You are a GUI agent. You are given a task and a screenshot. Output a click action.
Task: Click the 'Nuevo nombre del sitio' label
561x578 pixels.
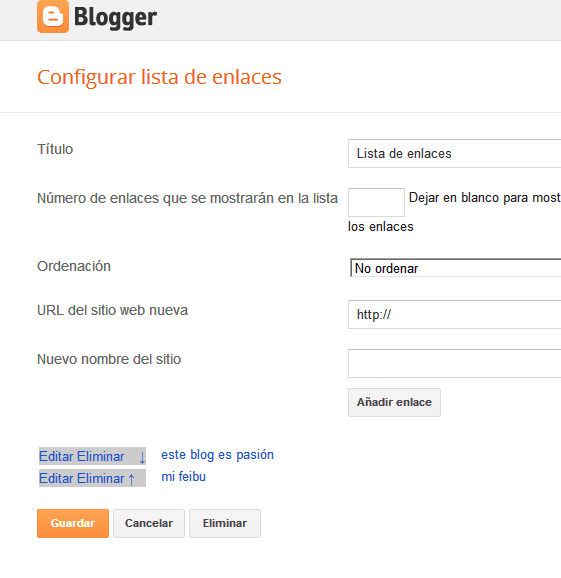(x=109, y=359)
